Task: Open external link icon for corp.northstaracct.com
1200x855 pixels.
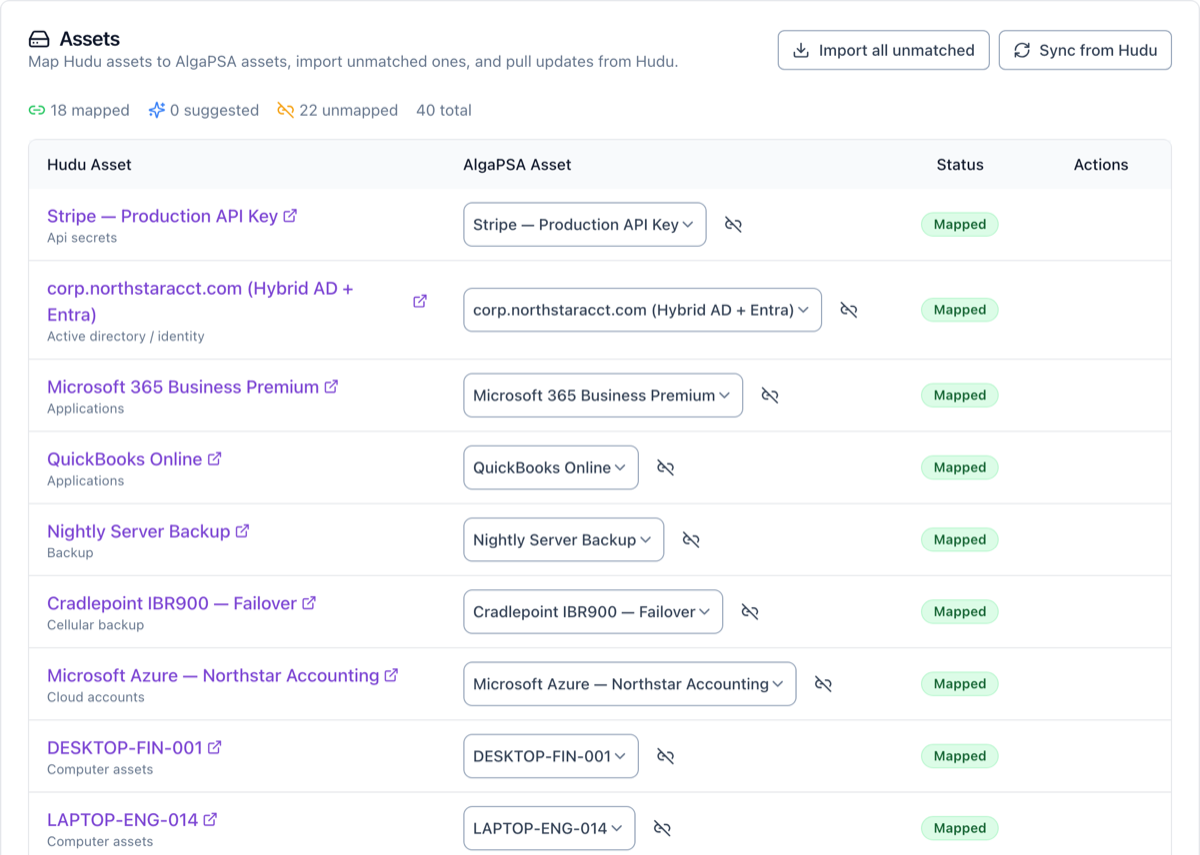Action: click(x=420, y=301)
